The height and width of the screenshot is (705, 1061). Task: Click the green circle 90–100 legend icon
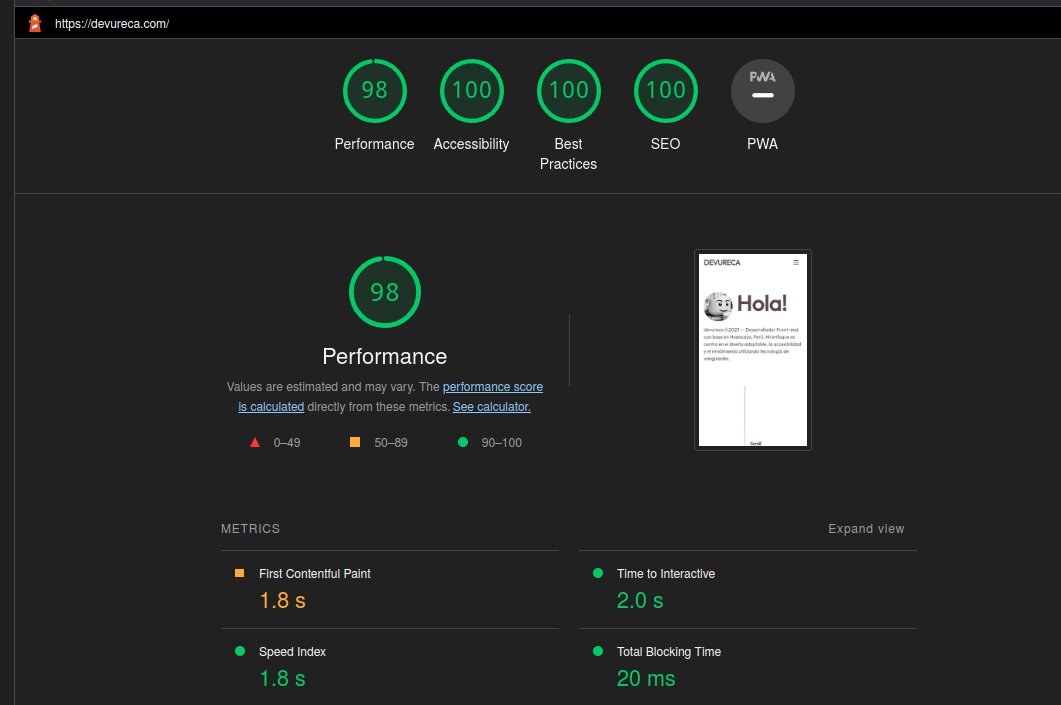coord(463,442)
